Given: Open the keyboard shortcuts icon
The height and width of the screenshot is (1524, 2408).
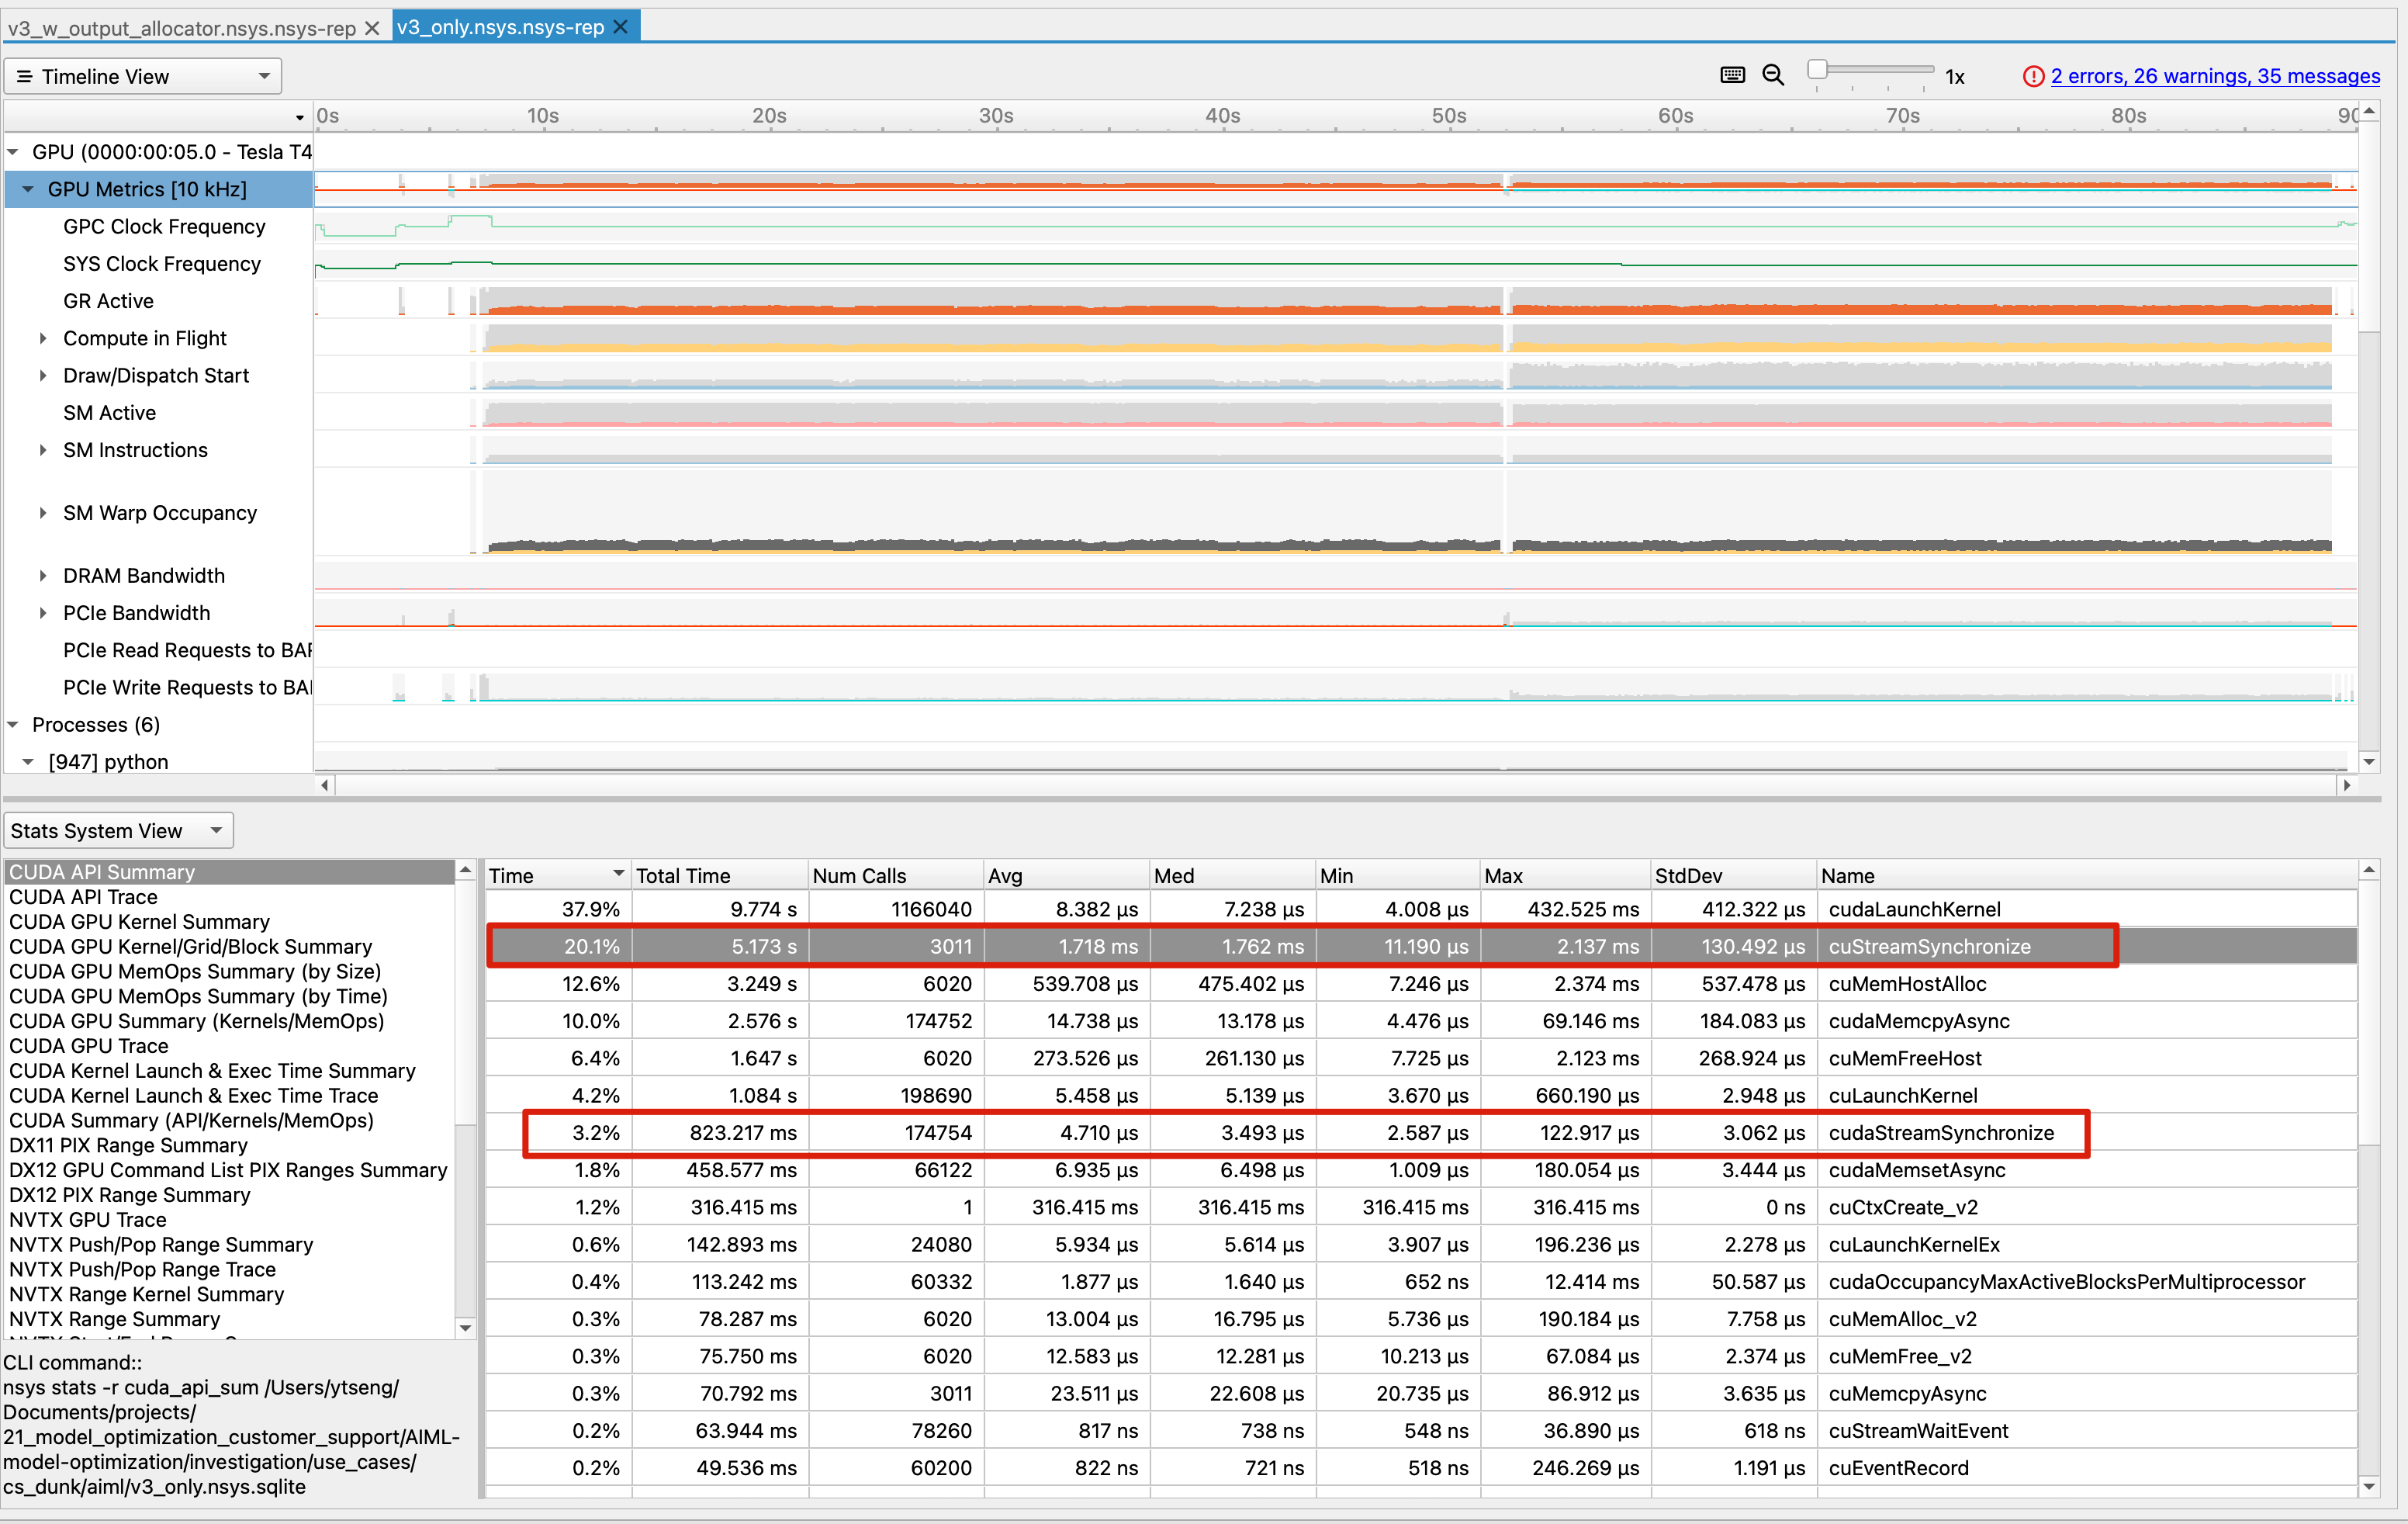Looking at the screenshot, I should tap(1733, 75).
